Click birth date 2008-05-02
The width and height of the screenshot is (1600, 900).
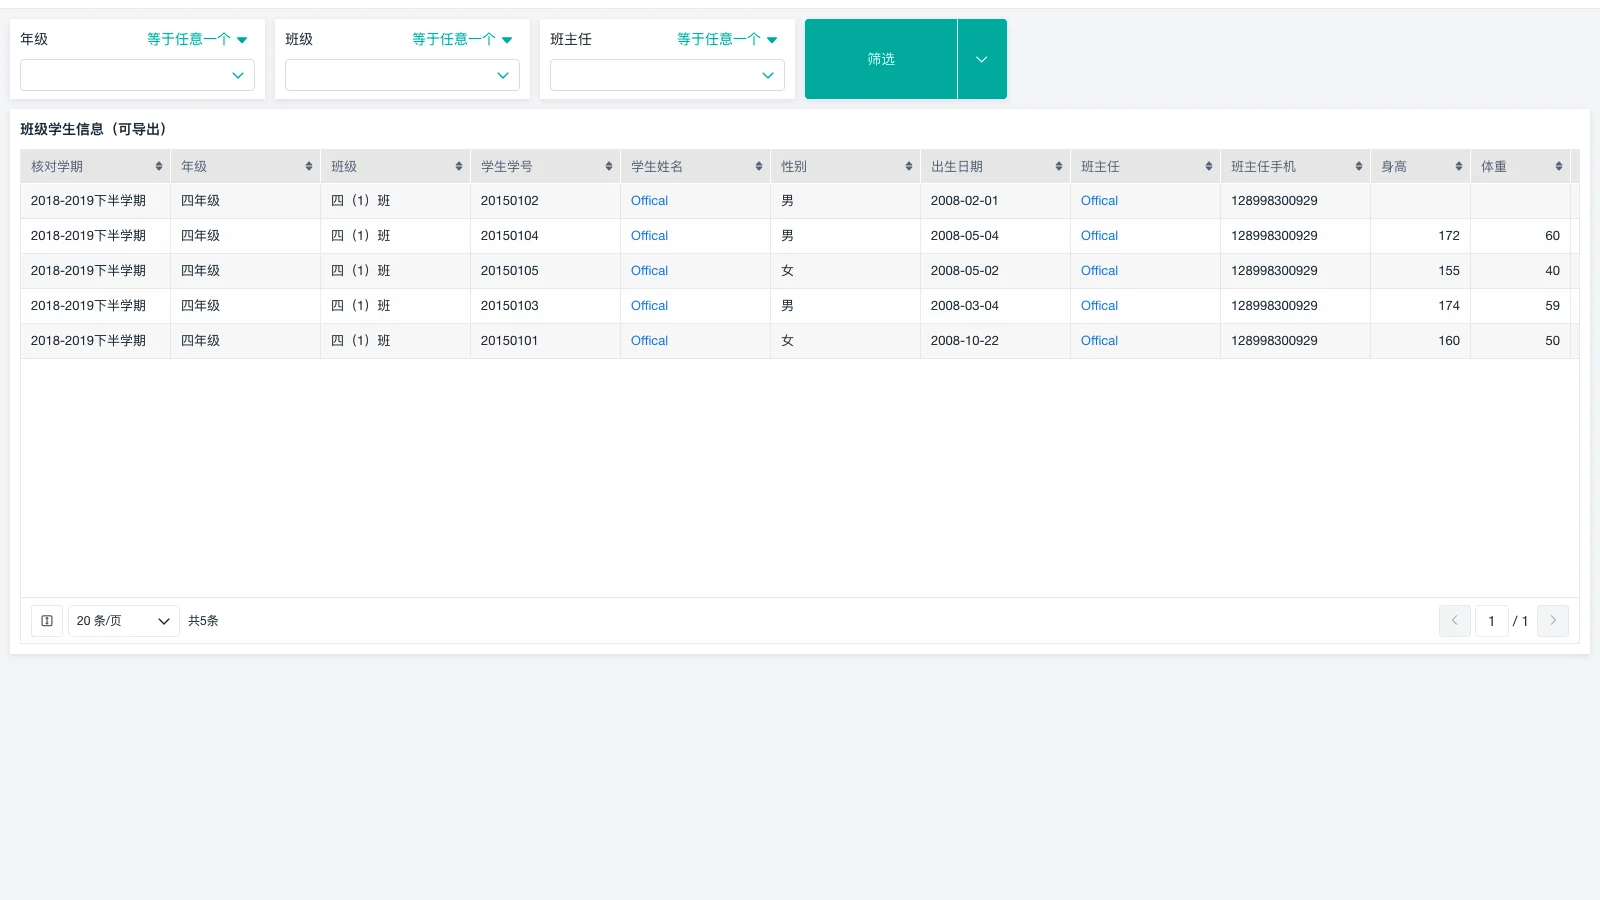tap(964, 271)
